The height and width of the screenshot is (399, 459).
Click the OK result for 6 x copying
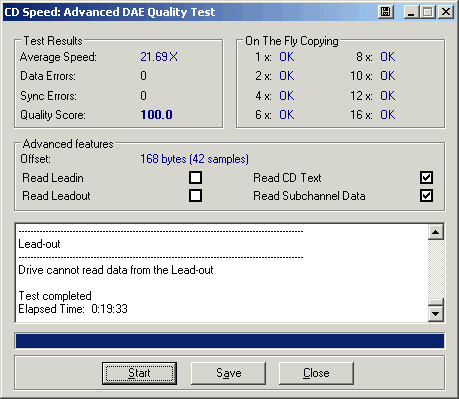point(287,115)
